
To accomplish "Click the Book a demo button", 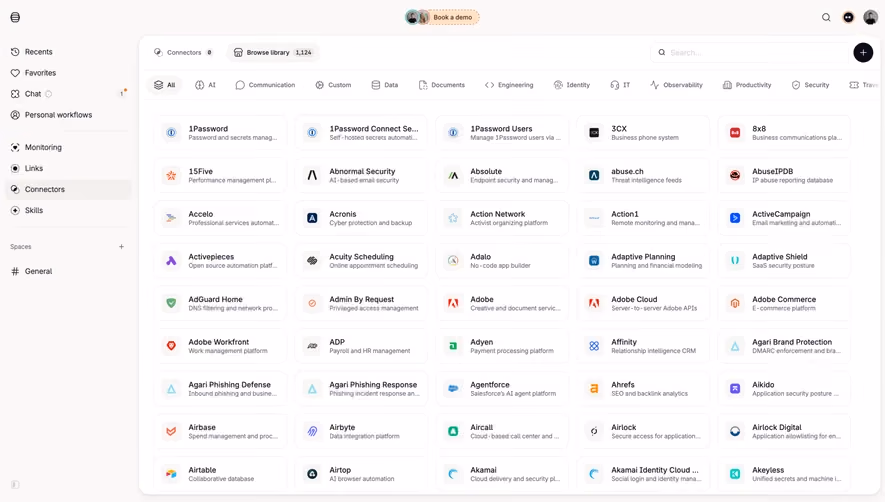I will 453,18.
